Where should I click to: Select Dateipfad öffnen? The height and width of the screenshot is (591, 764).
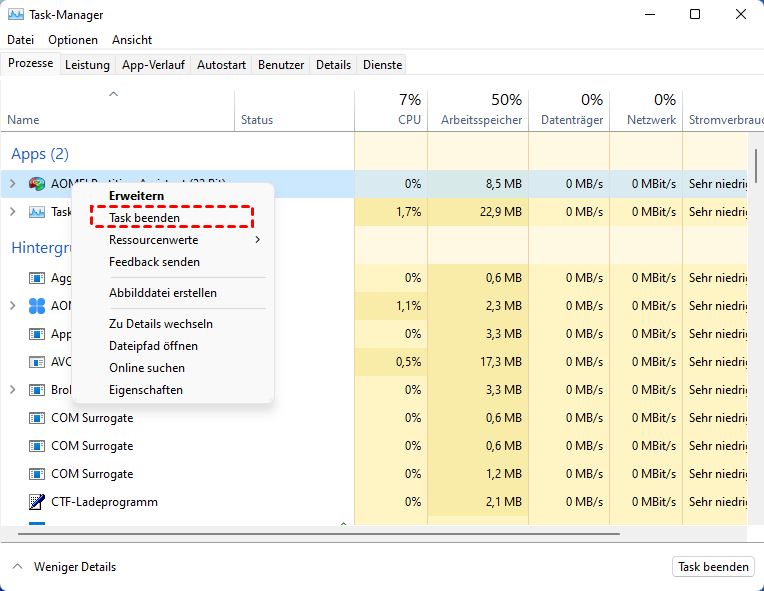tap(173, 346)
